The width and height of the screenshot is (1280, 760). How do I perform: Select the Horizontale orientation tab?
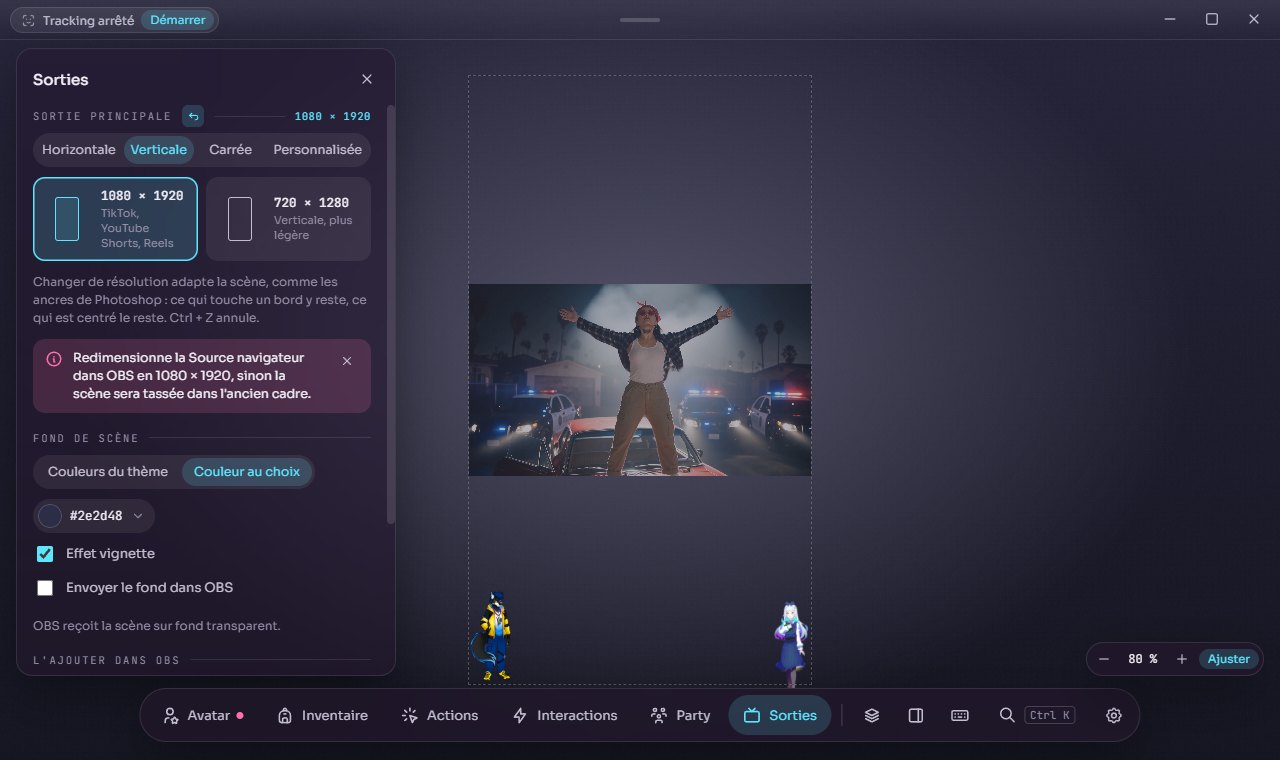pos(79,150)
